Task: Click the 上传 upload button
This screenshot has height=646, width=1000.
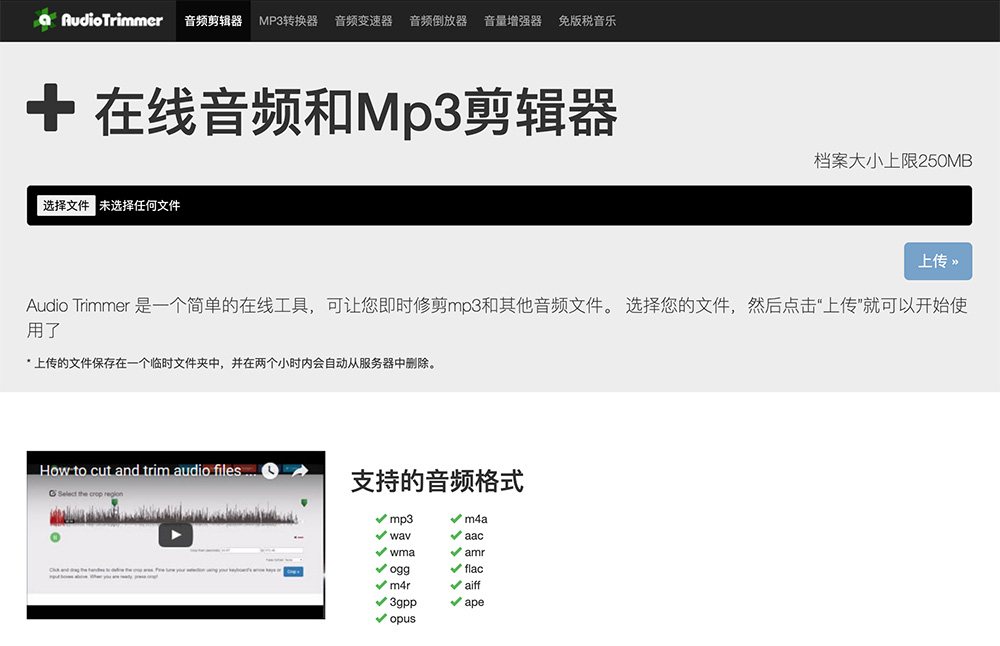Action: (x=938, y=261)
